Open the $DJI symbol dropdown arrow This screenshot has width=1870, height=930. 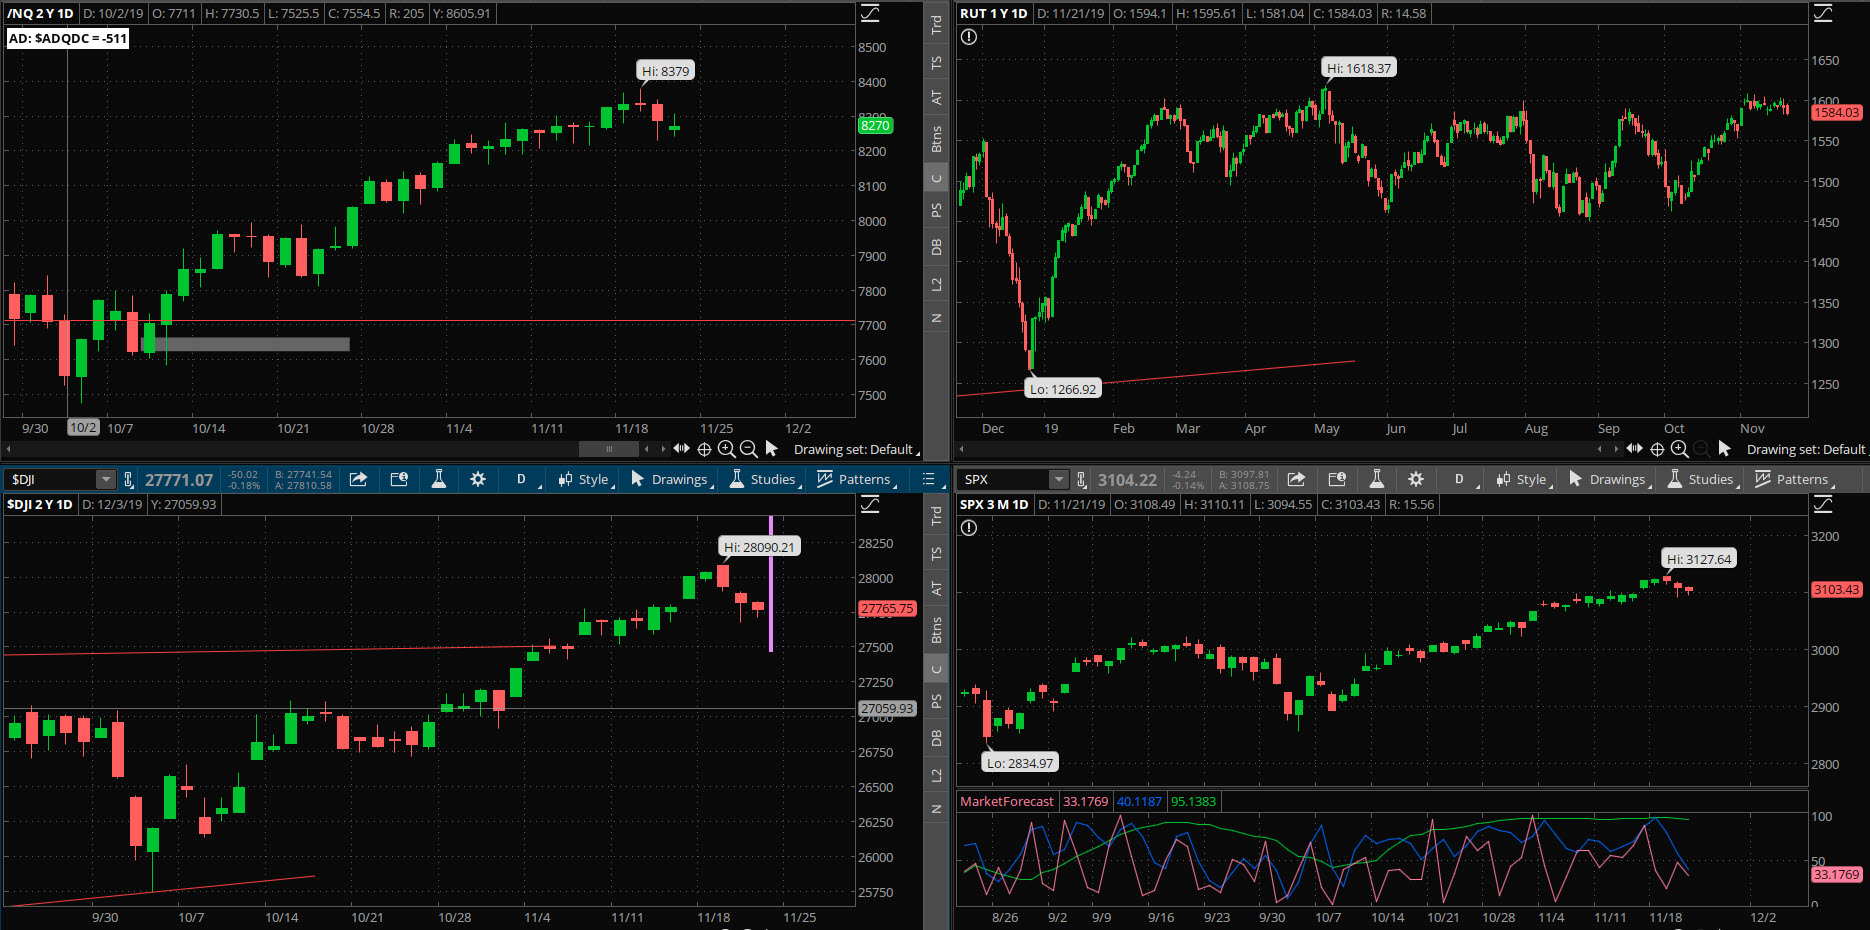tap(105, 480)
